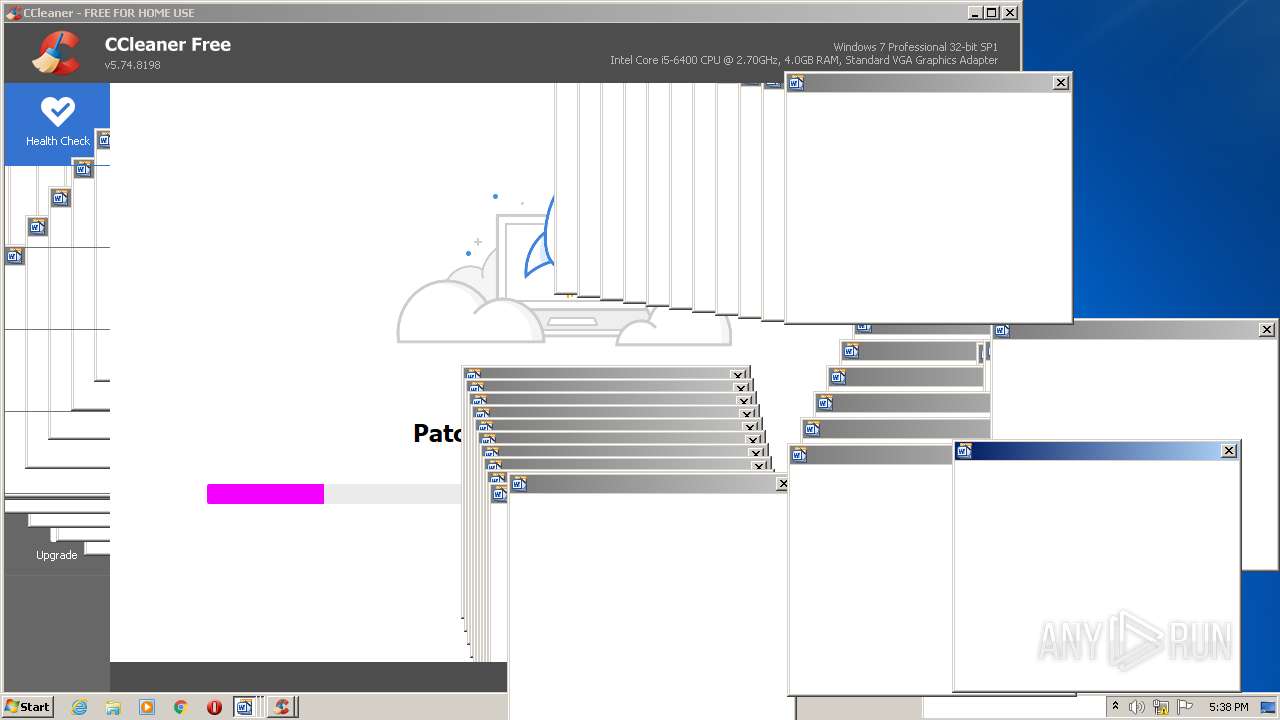Screen dimensions: 1280x720
Task: Click the 5:38 PM clock
Action: coord(1228,707)
